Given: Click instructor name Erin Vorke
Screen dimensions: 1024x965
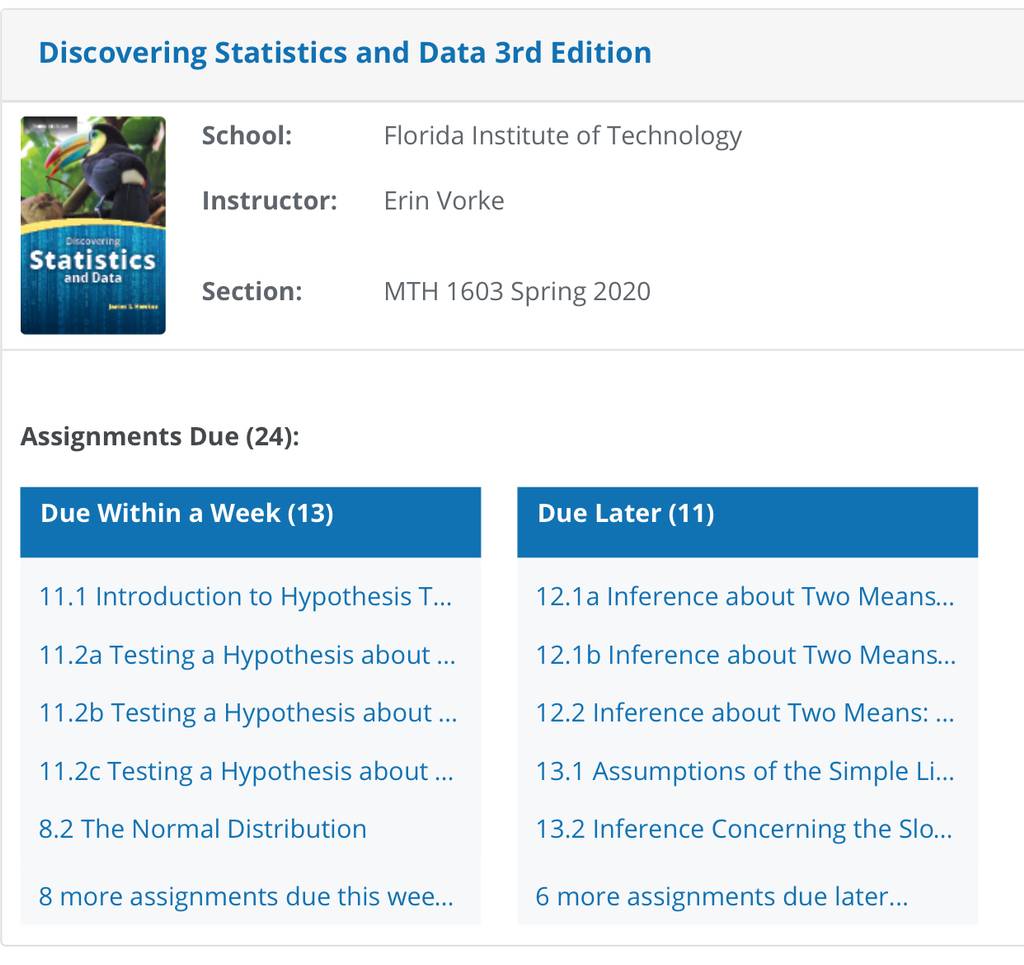Looking at the screenshot, I should (x=444, y=200).
